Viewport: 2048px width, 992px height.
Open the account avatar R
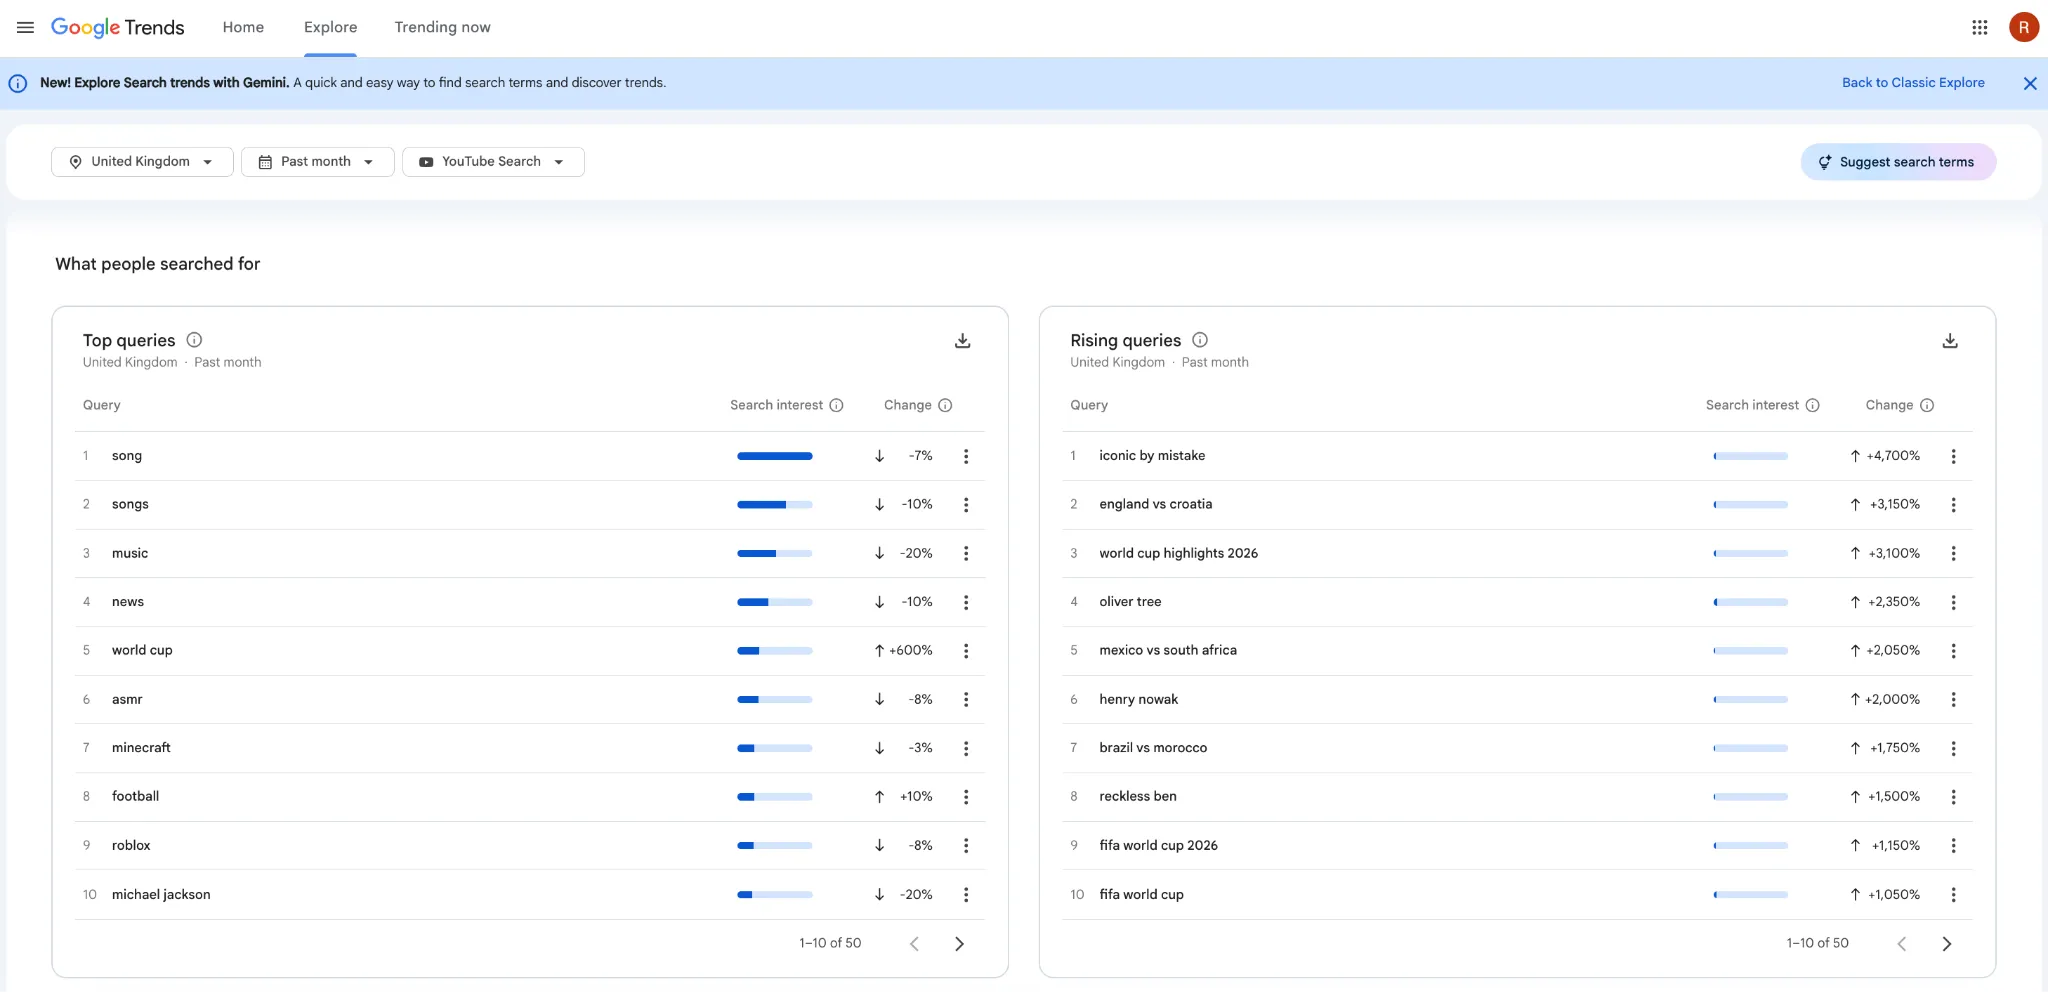point(2024,27)
